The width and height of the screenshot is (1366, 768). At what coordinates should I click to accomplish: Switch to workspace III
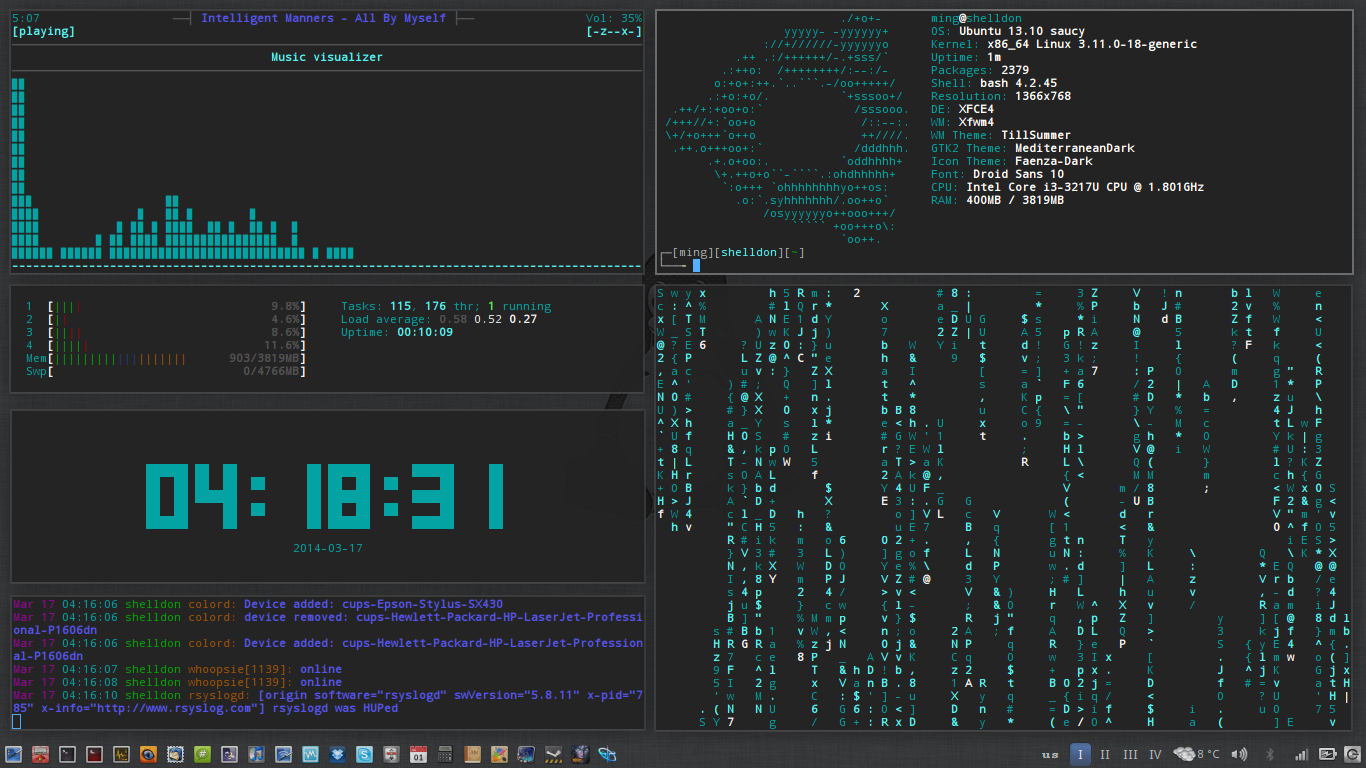click(x=1130, y=754)
